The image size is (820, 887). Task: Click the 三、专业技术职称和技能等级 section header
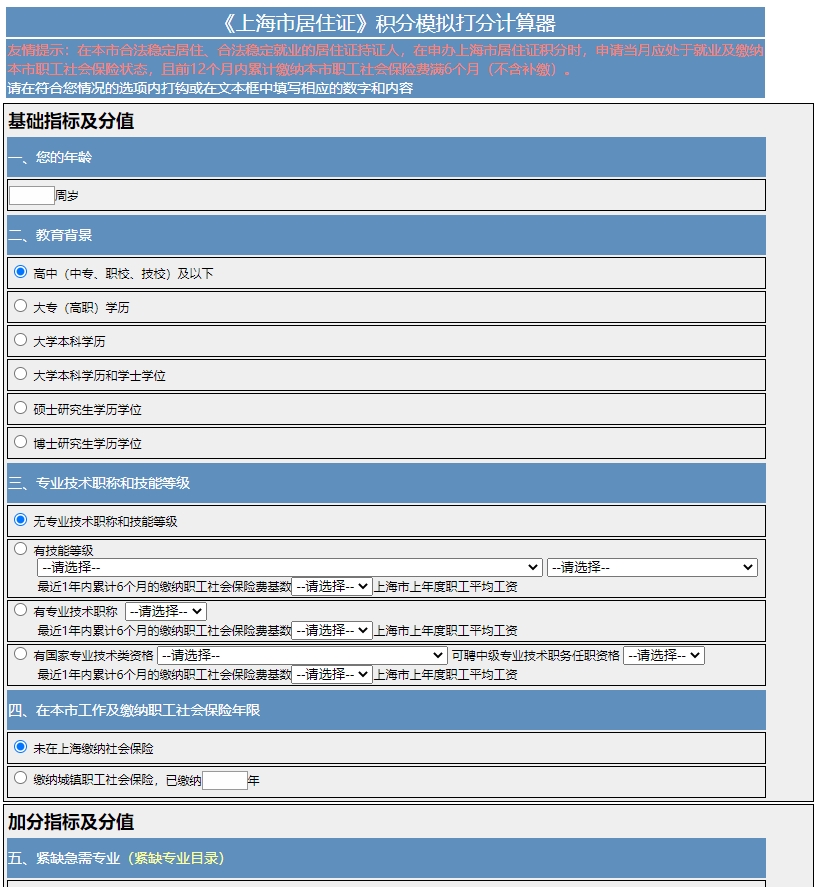click(386, 483)
